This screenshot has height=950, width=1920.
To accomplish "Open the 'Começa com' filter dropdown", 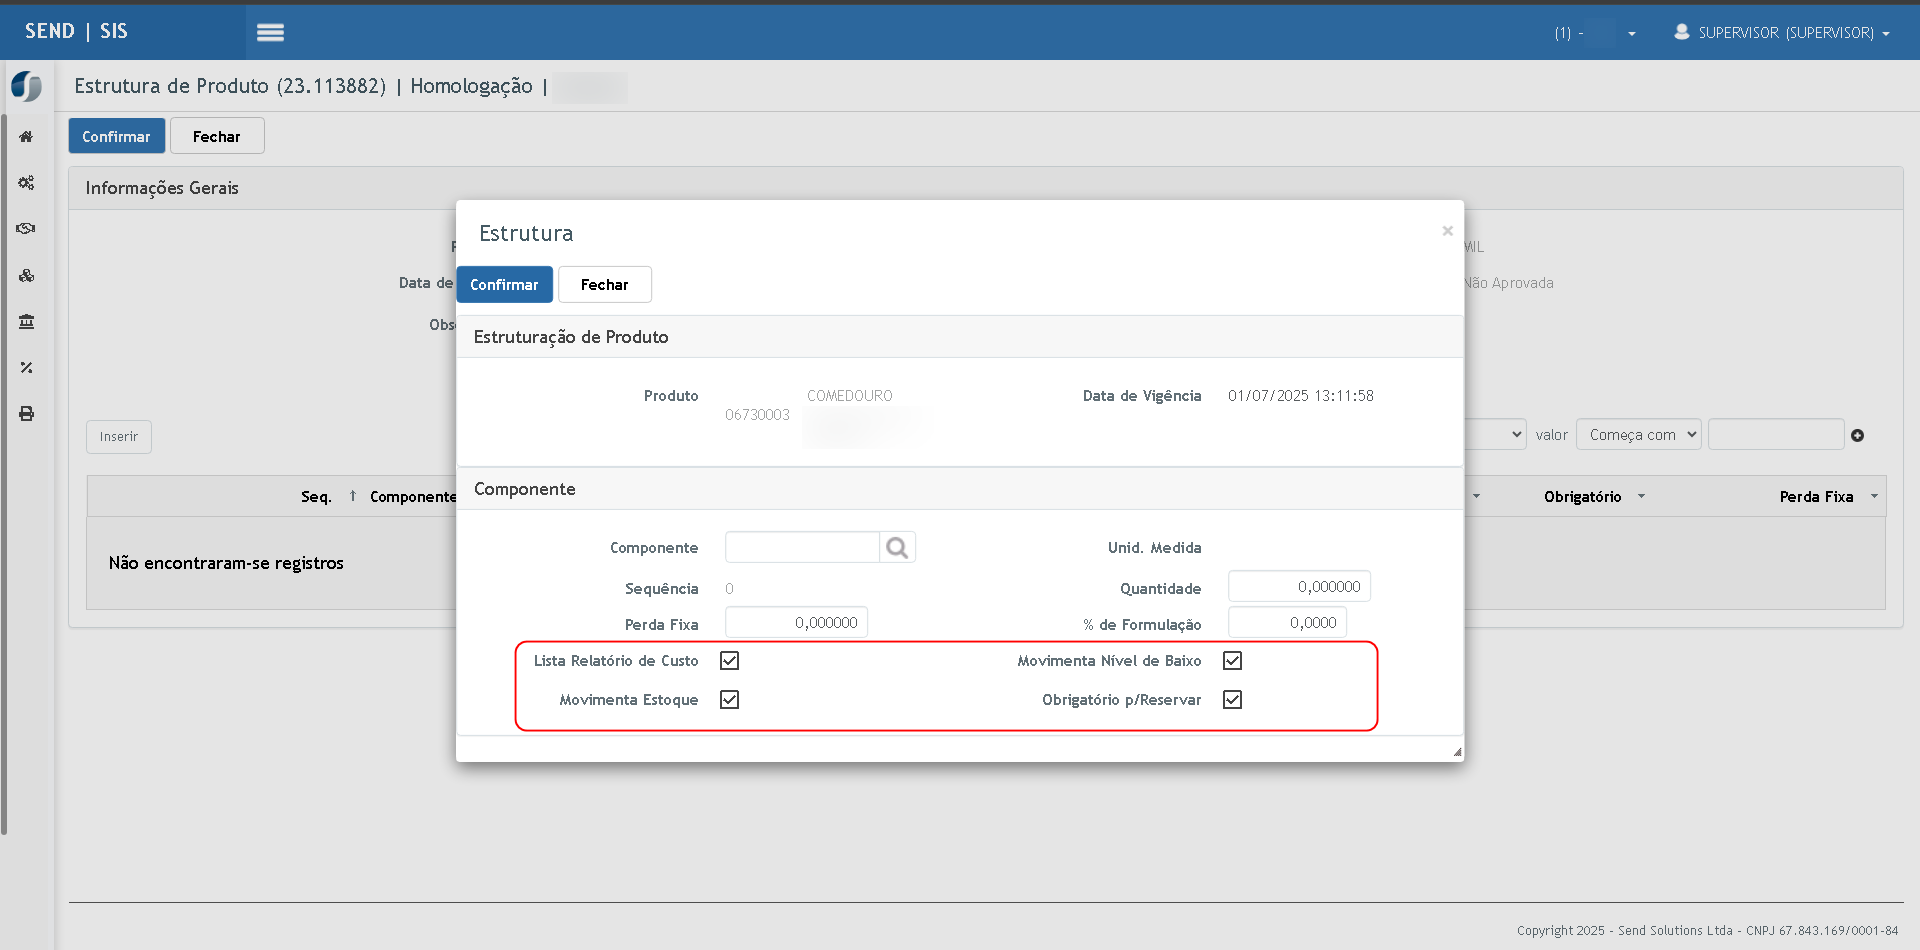I will 1639,435.
